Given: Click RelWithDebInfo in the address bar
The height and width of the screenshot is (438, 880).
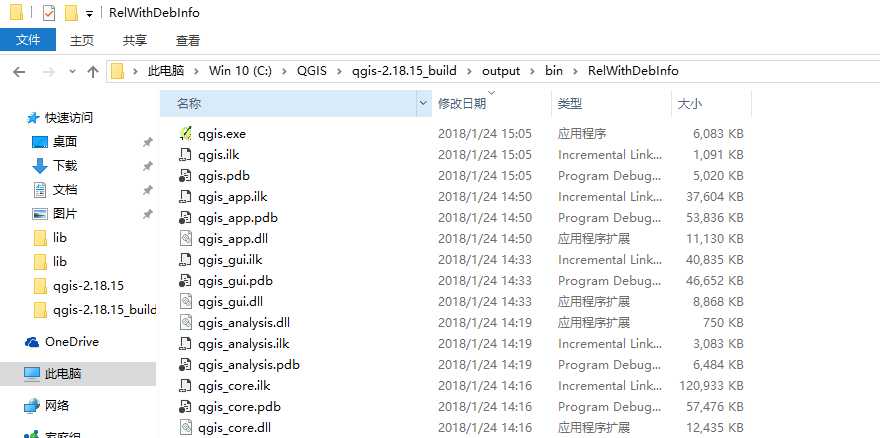Looking at the screenshot, I should (x=633, y=71).
